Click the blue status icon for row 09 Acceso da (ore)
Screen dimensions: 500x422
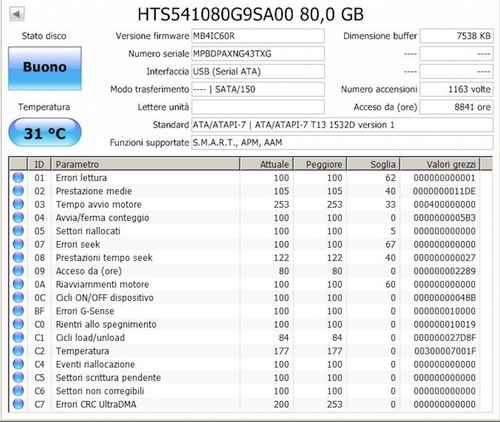click(18, 271)
